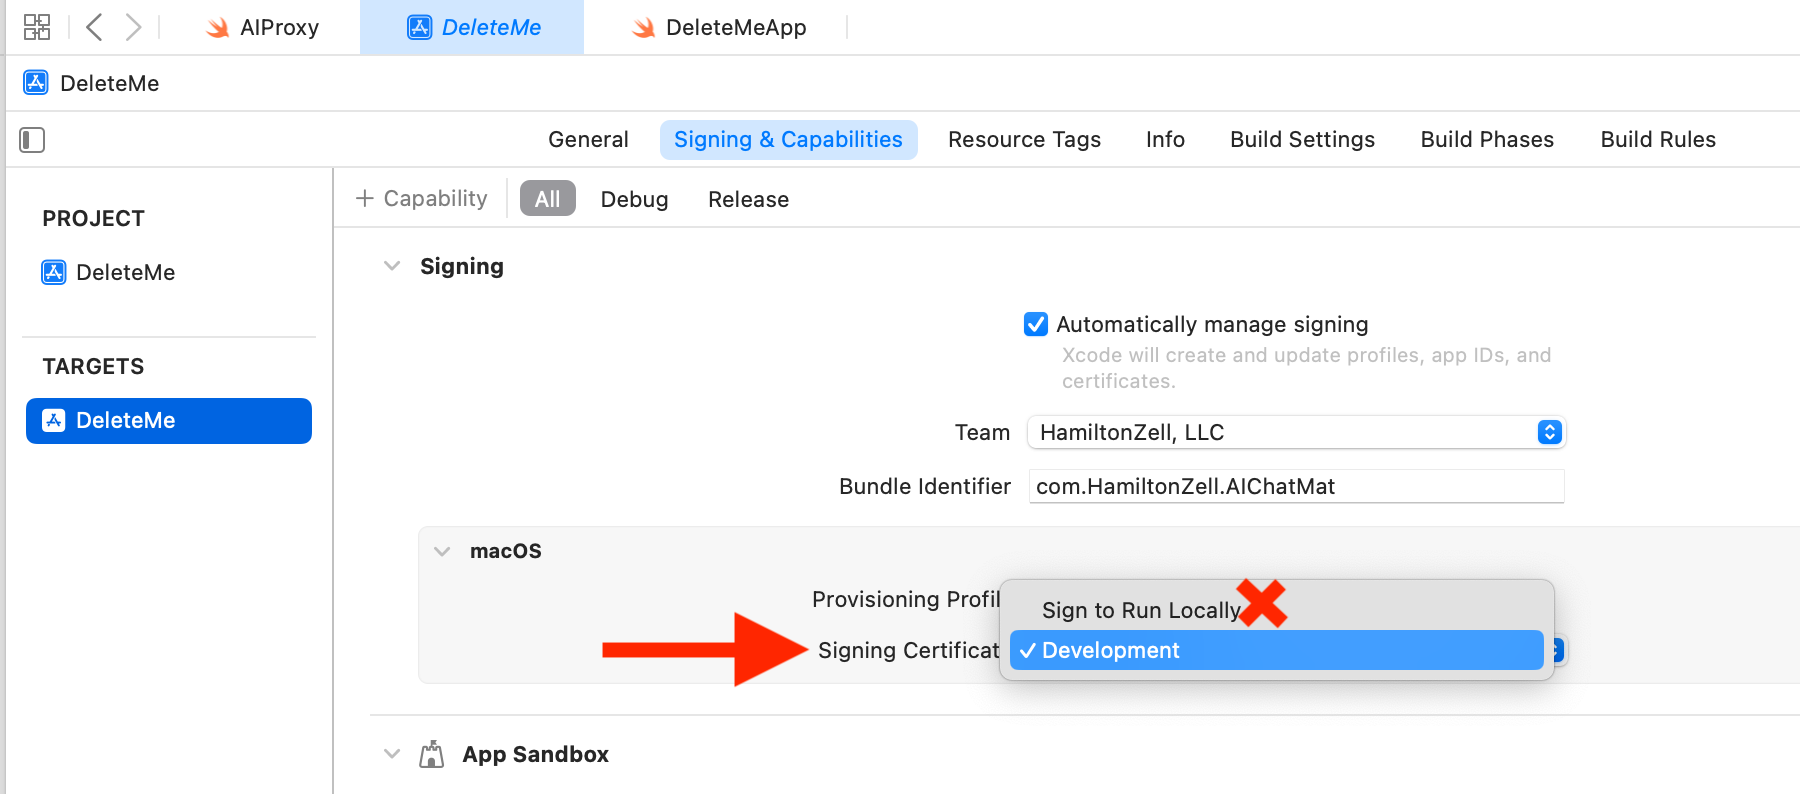Click the project icon on DeleteMe tab
Image resolution: width=1800 pixels, height=794 pixels.
point(419,28)
